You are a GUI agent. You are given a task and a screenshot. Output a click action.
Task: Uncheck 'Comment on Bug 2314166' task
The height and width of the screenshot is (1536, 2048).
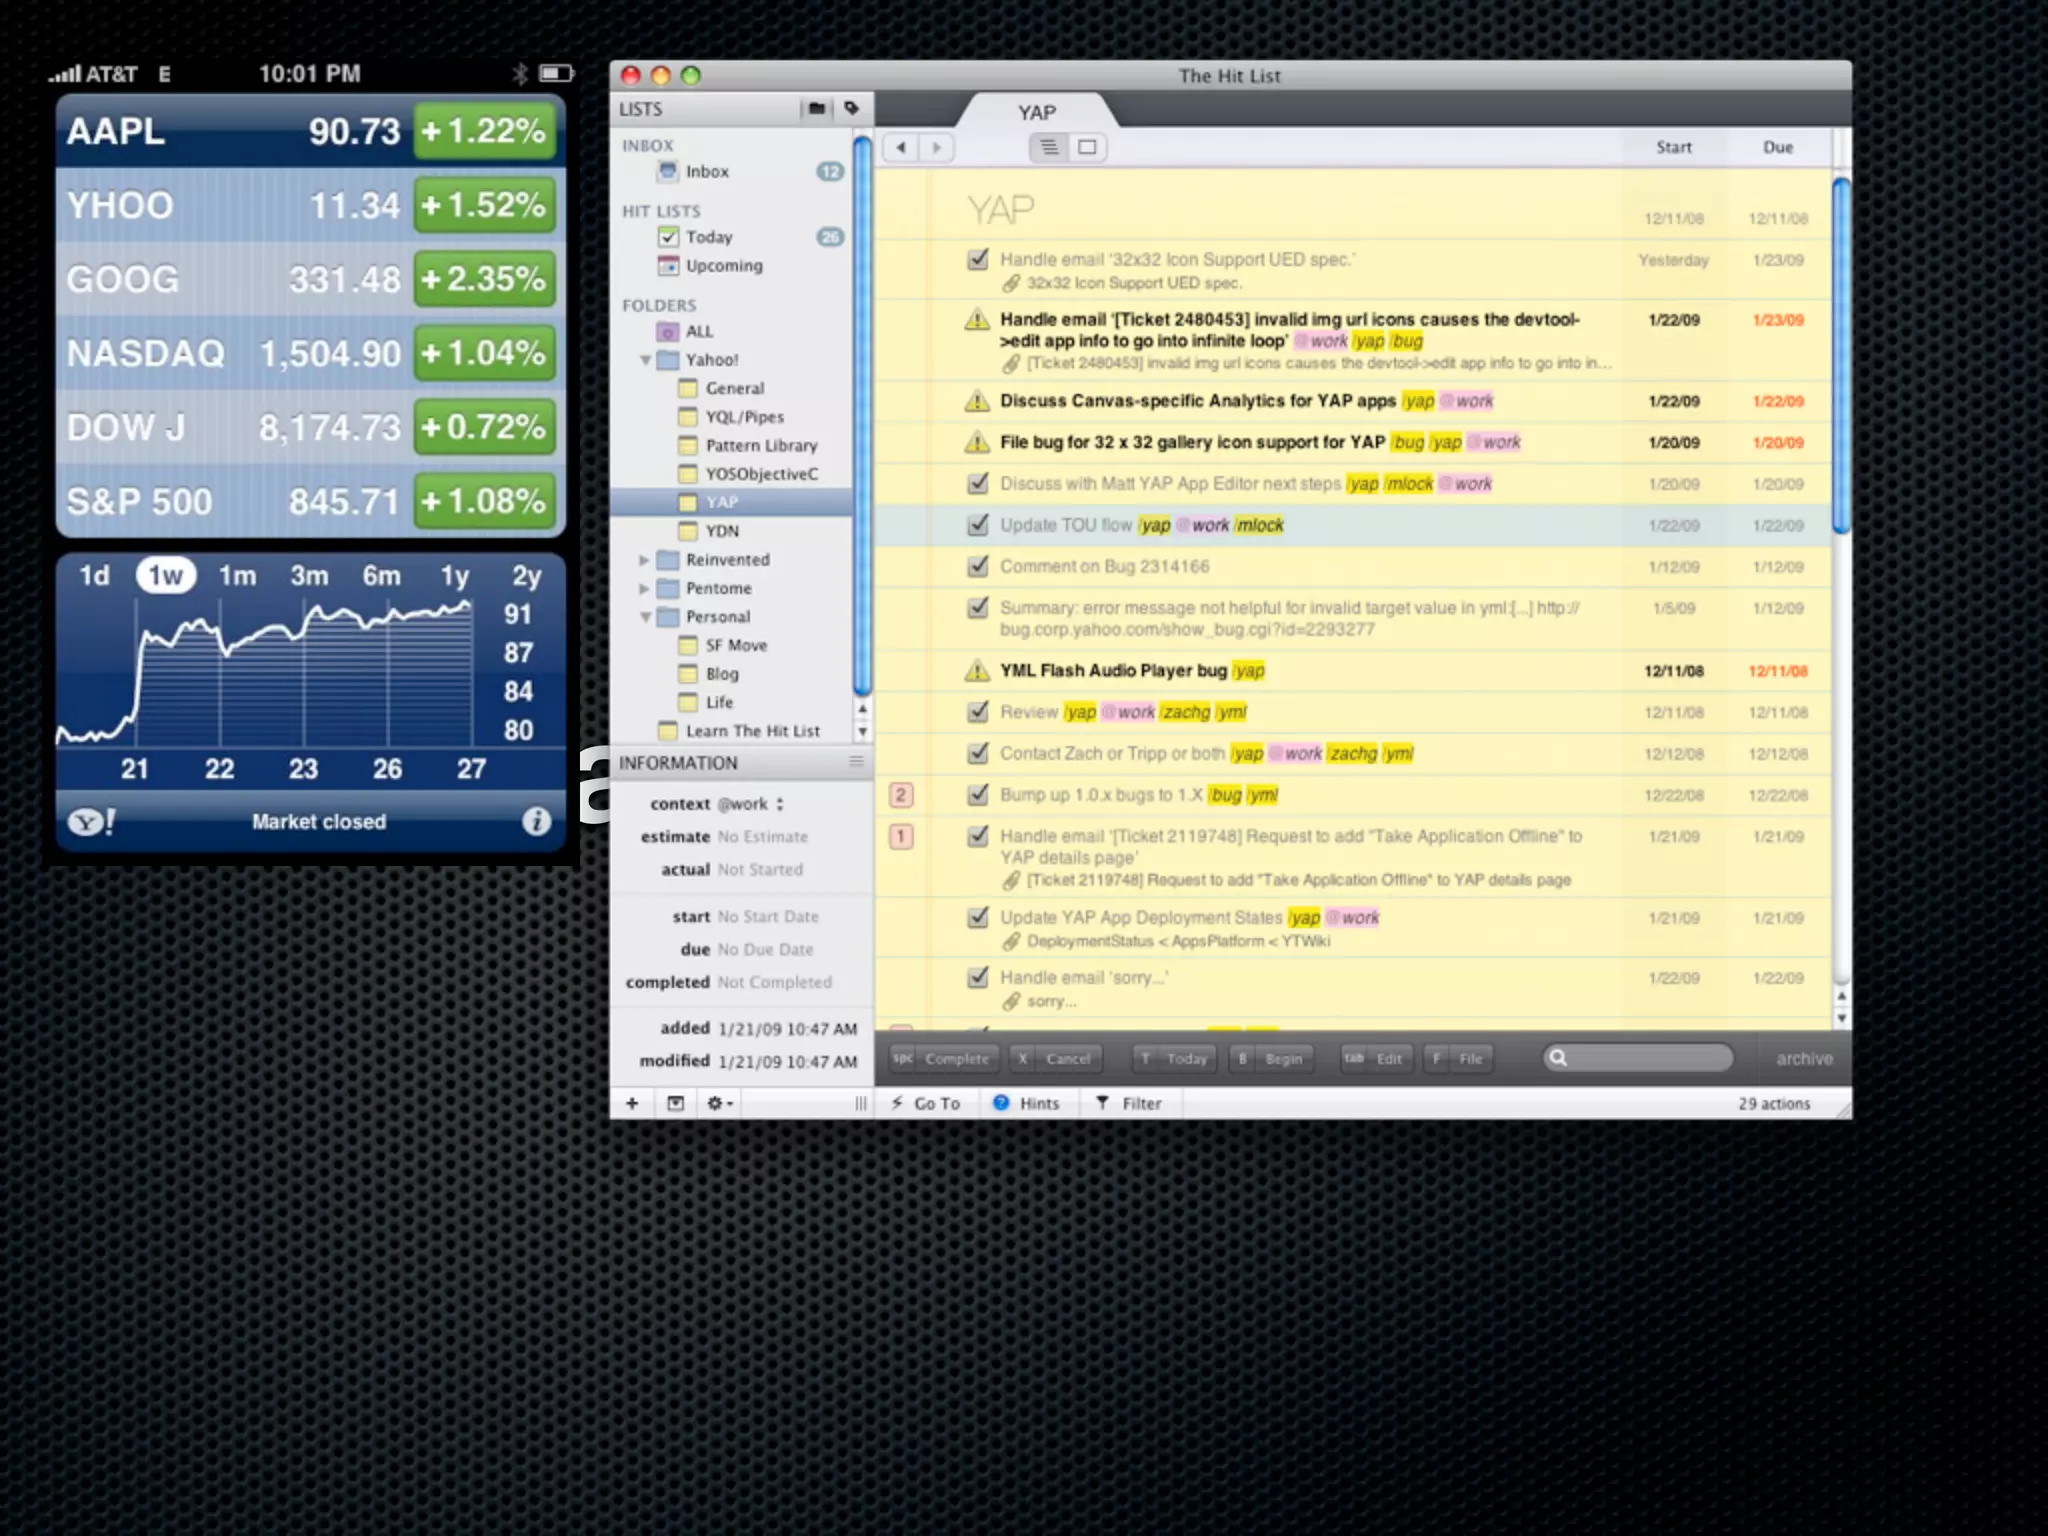pyautogui.click(x=978, y=566)
